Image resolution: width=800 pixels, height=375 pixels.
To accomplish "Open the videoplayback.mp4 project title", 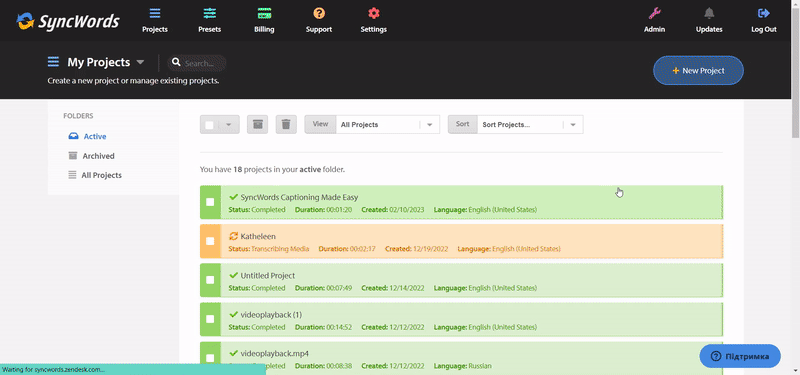I will (x=274, y=354).
